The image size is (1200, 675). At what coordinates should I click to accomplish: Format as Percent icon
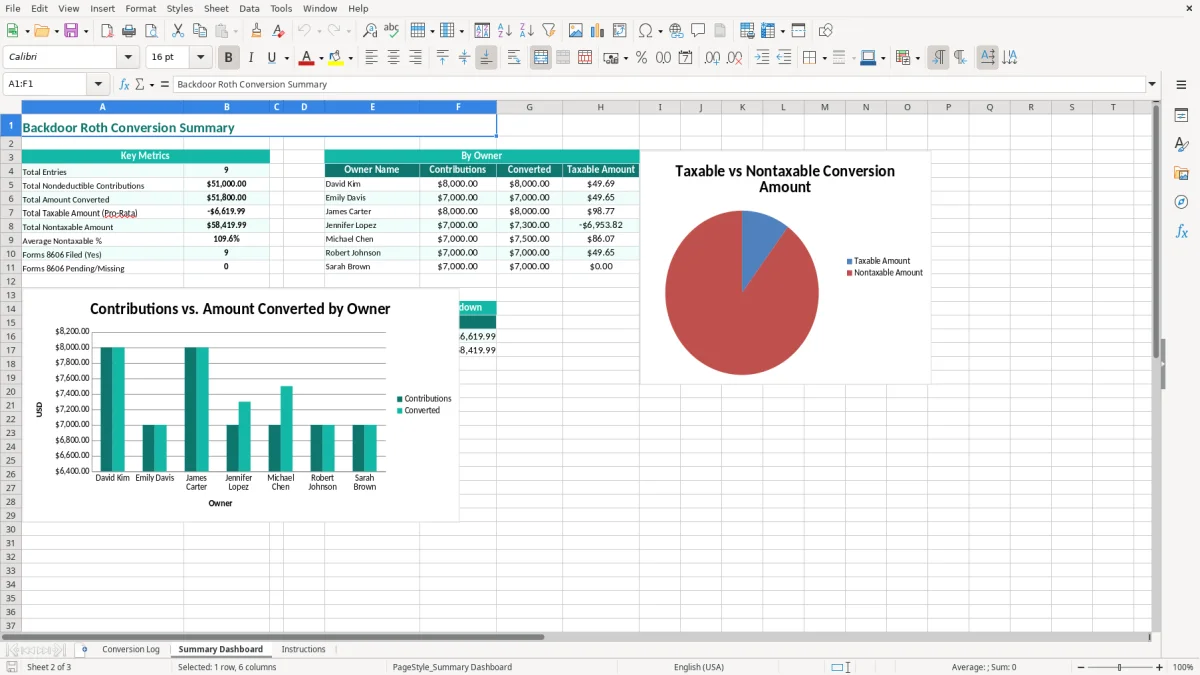click(642, 58)
